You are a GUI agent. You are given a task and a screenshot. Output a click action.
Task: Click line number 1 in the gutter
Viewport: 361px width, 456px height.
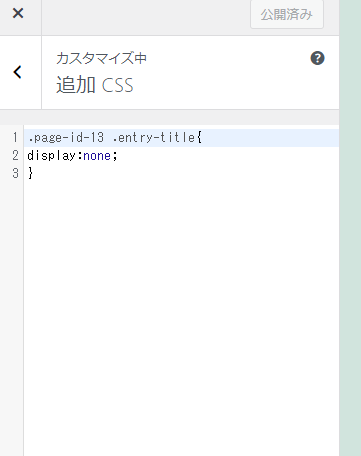(x=15, y=137)
